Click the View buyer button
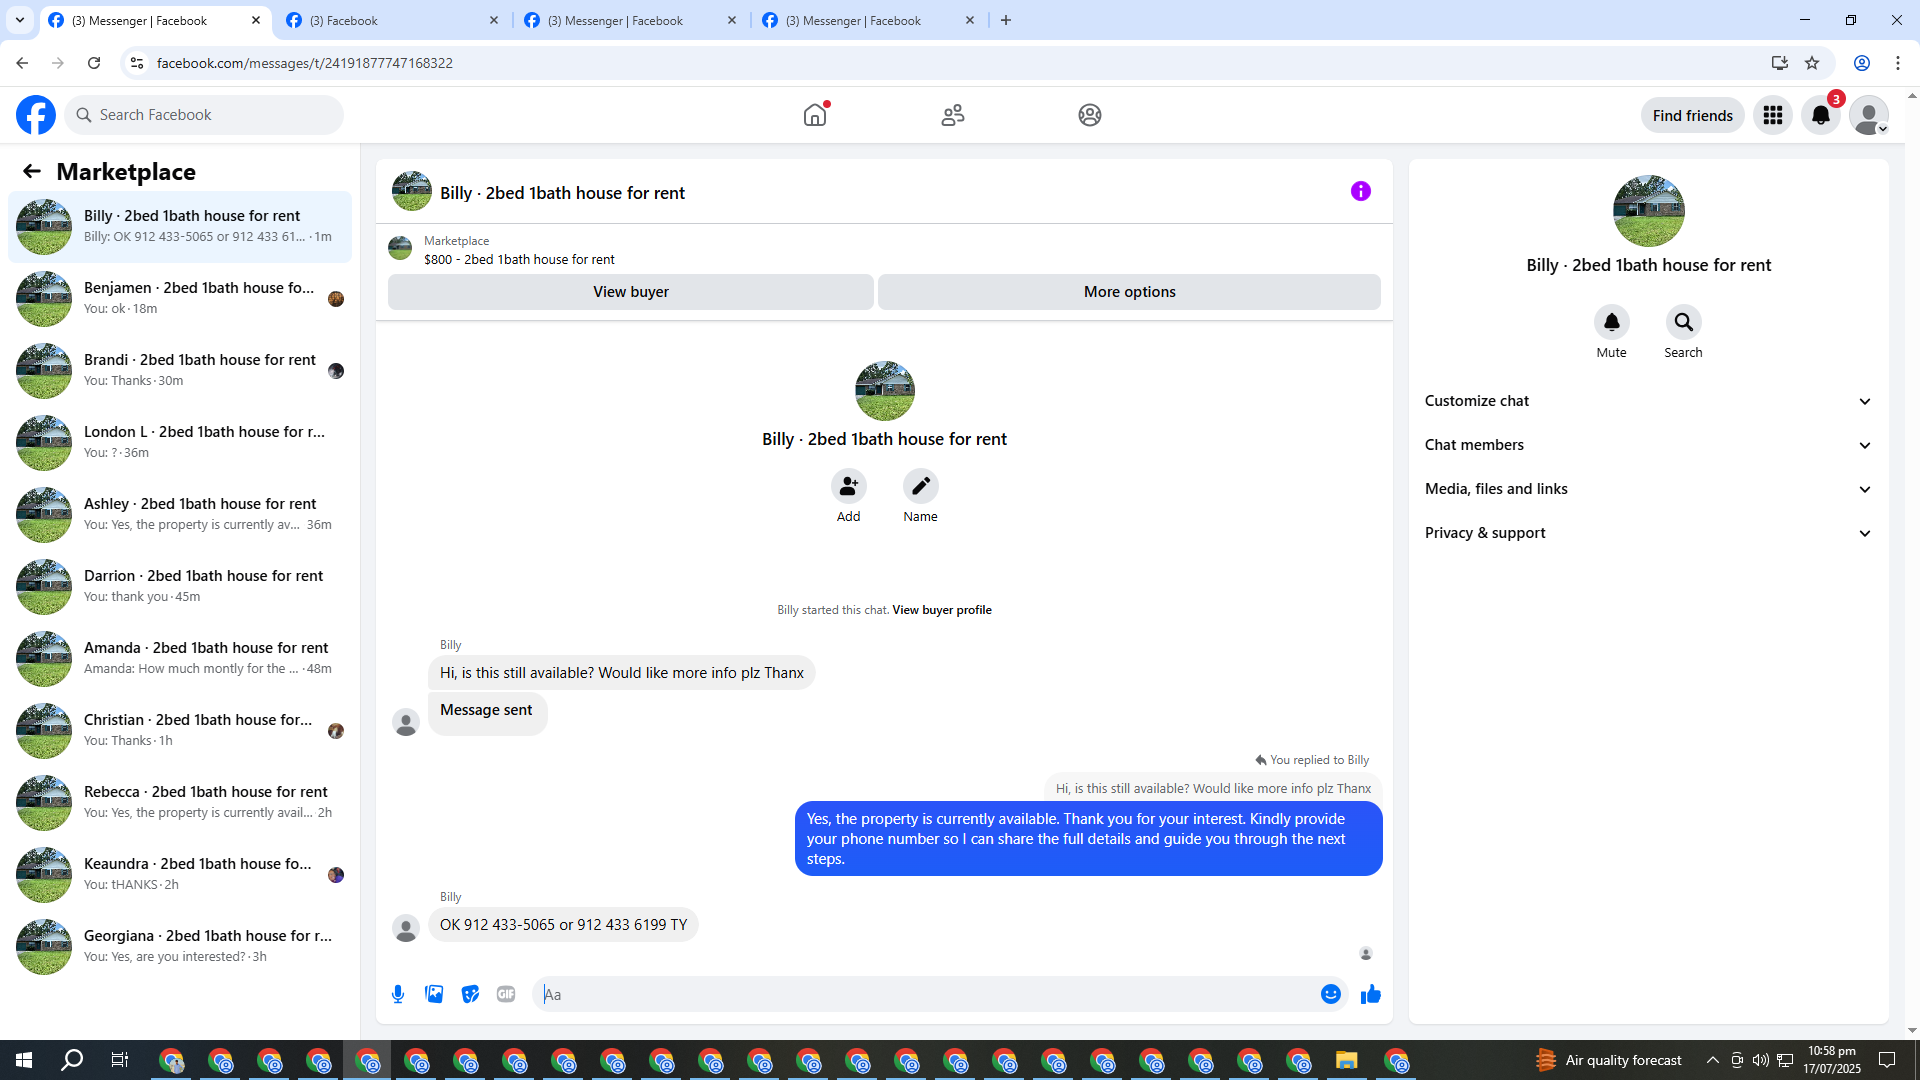 click(631, 292)
